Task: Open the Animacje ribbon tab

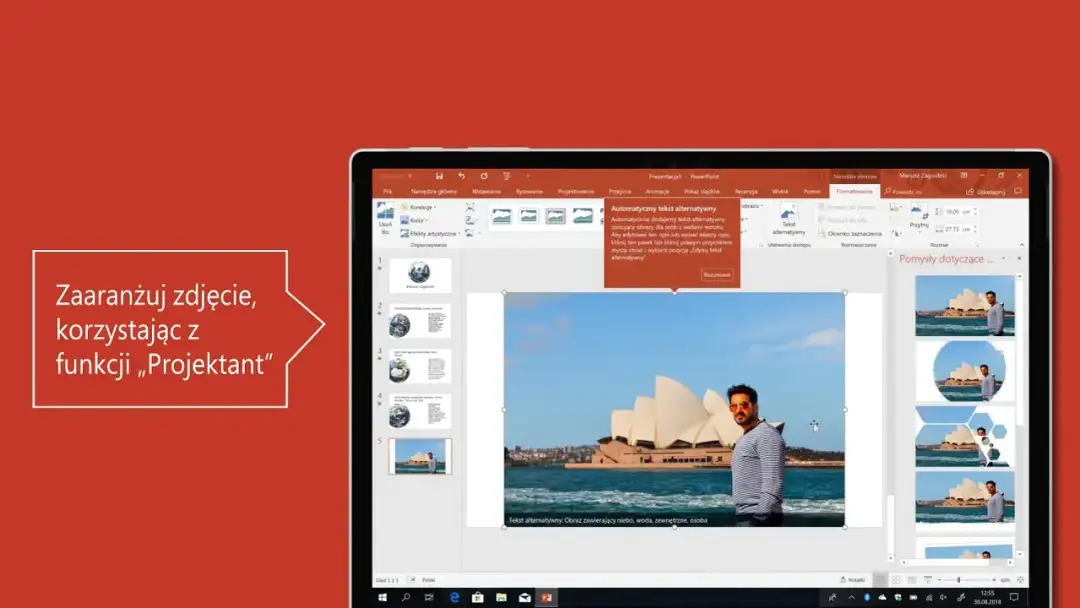Action: click(x=657, y=191)
